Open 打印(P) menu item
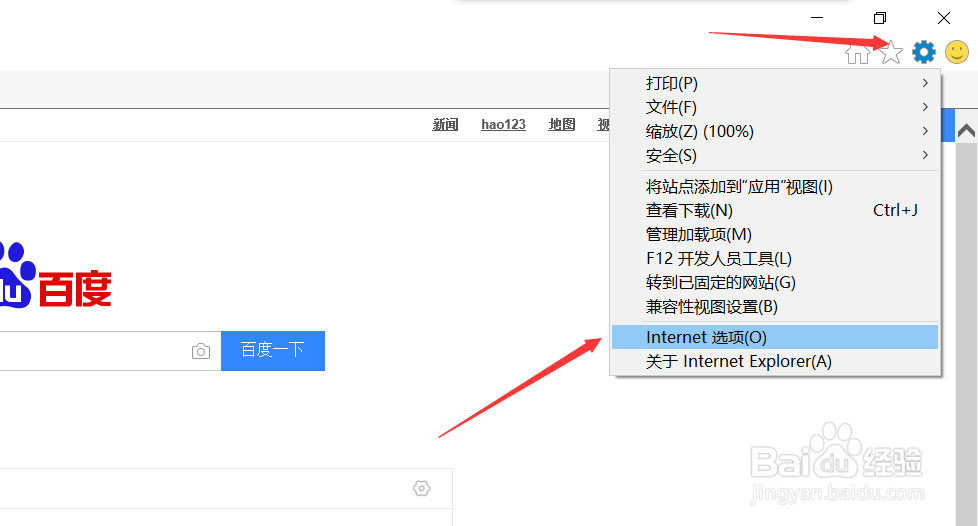Image resolution: width=978 pixels, height=526 pixels. pos(775,83)
